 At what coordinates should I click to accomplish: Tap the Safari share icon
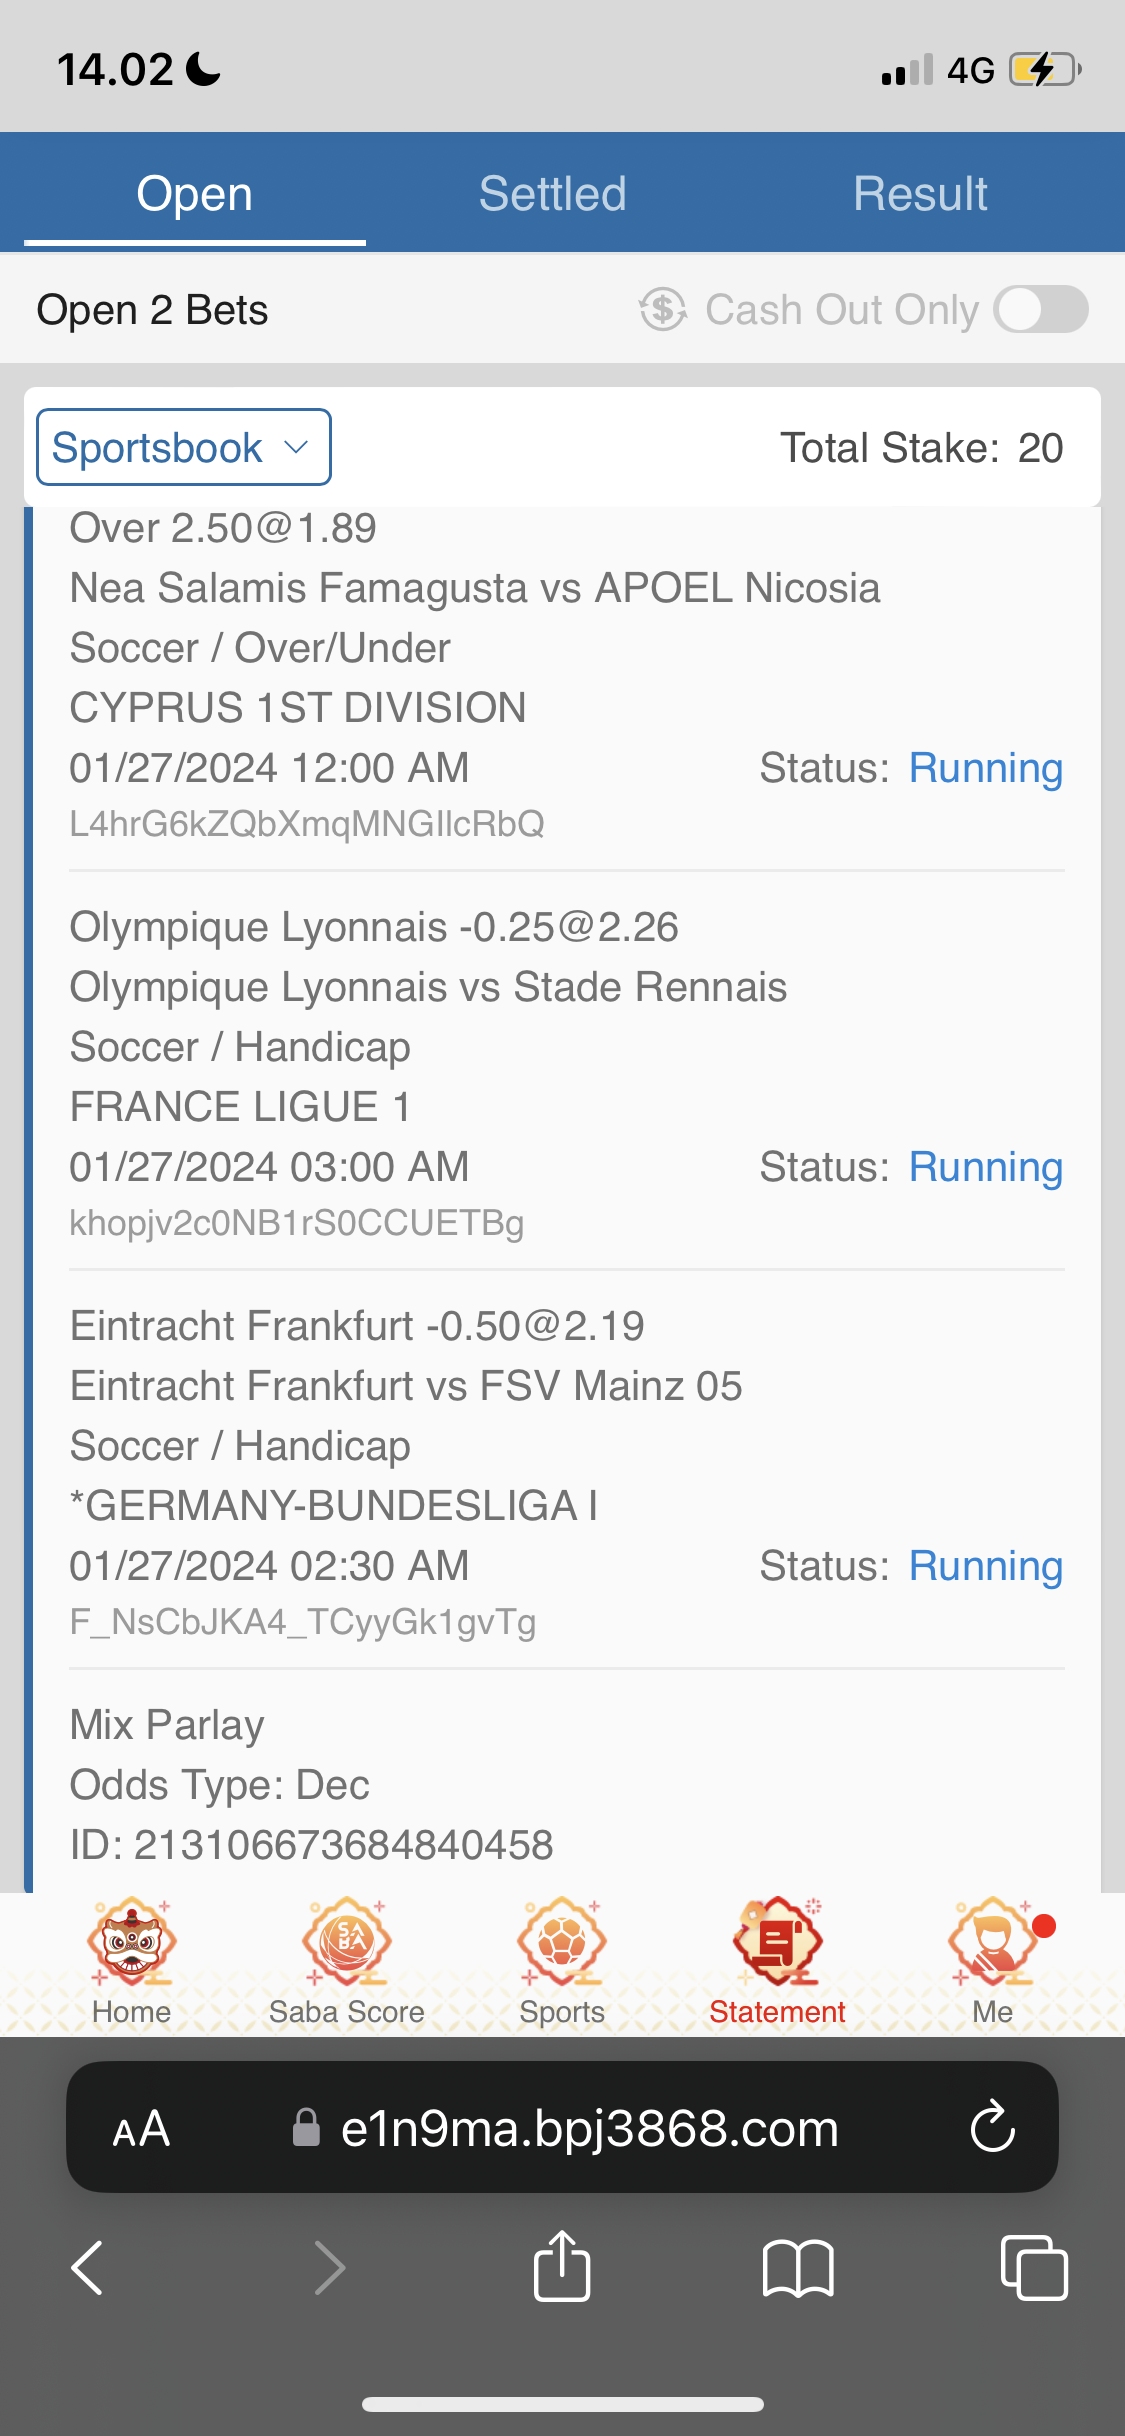click(562, 2267)
